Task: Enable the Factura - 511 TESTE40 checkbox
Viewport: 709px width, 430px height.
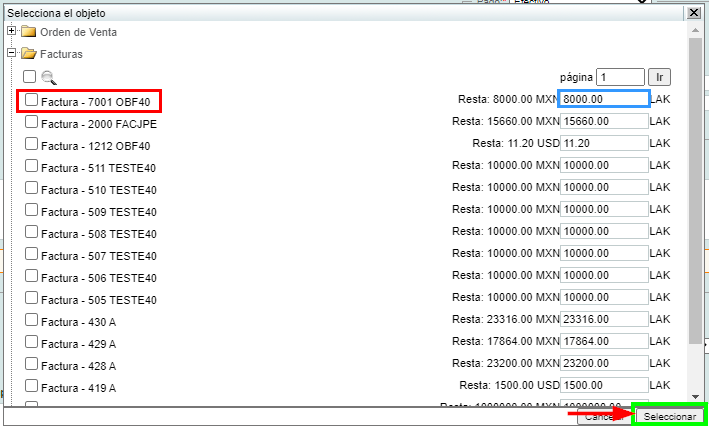Action: tap(32, 166)
